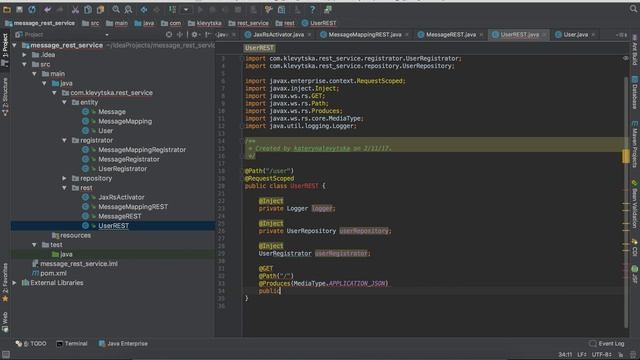
Task: Open the TODO tool window
Action: pyautogui.click(x=31, y=344)
